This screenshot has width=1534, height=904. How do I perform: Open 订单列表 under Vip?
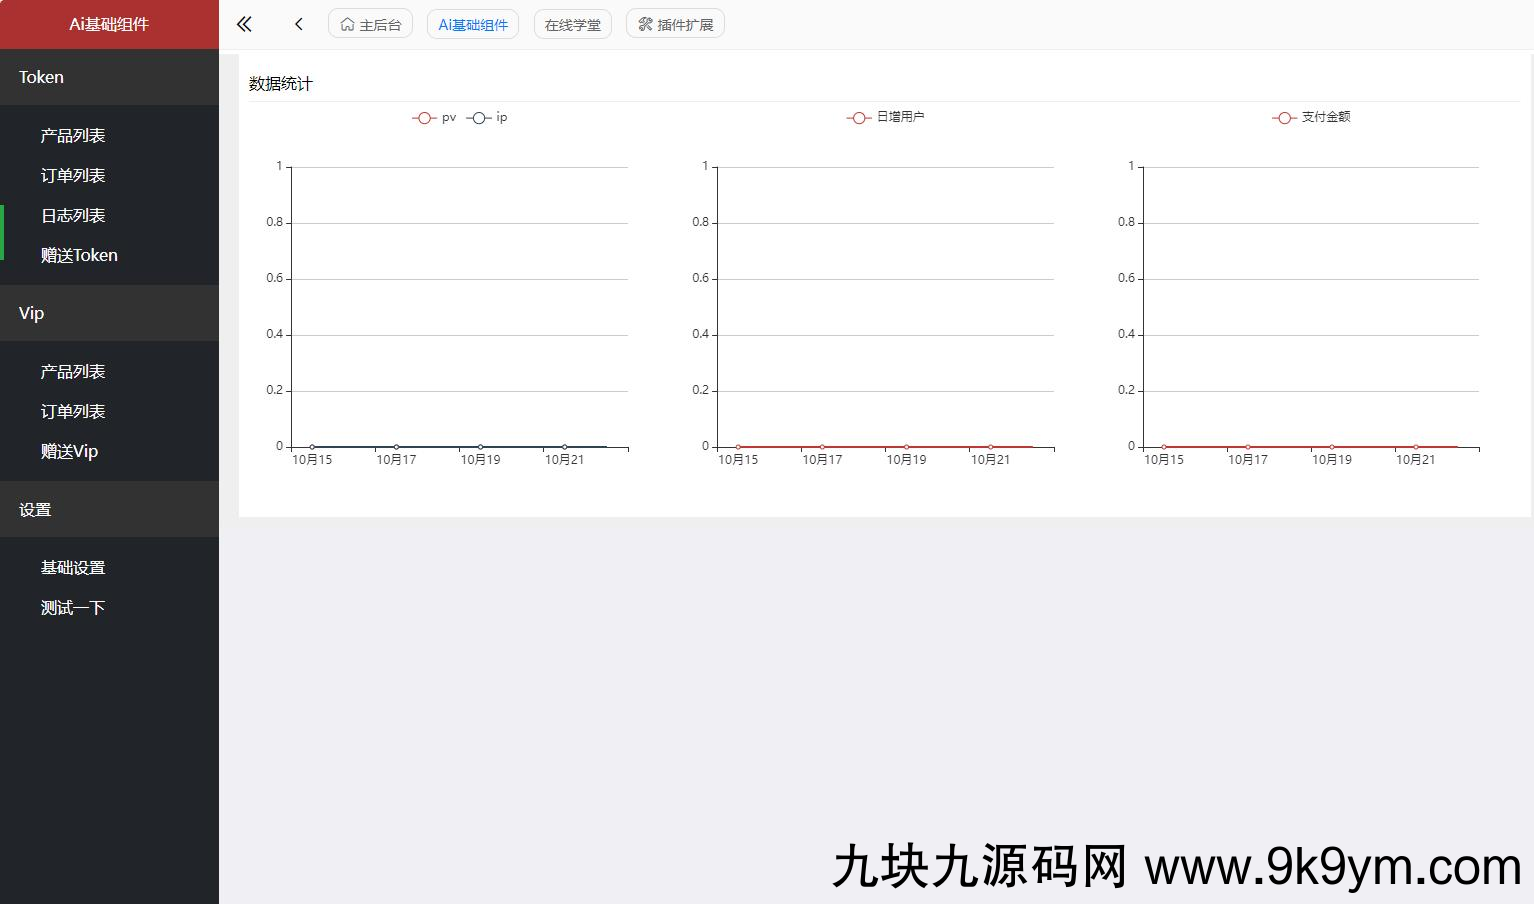(73, 411)
